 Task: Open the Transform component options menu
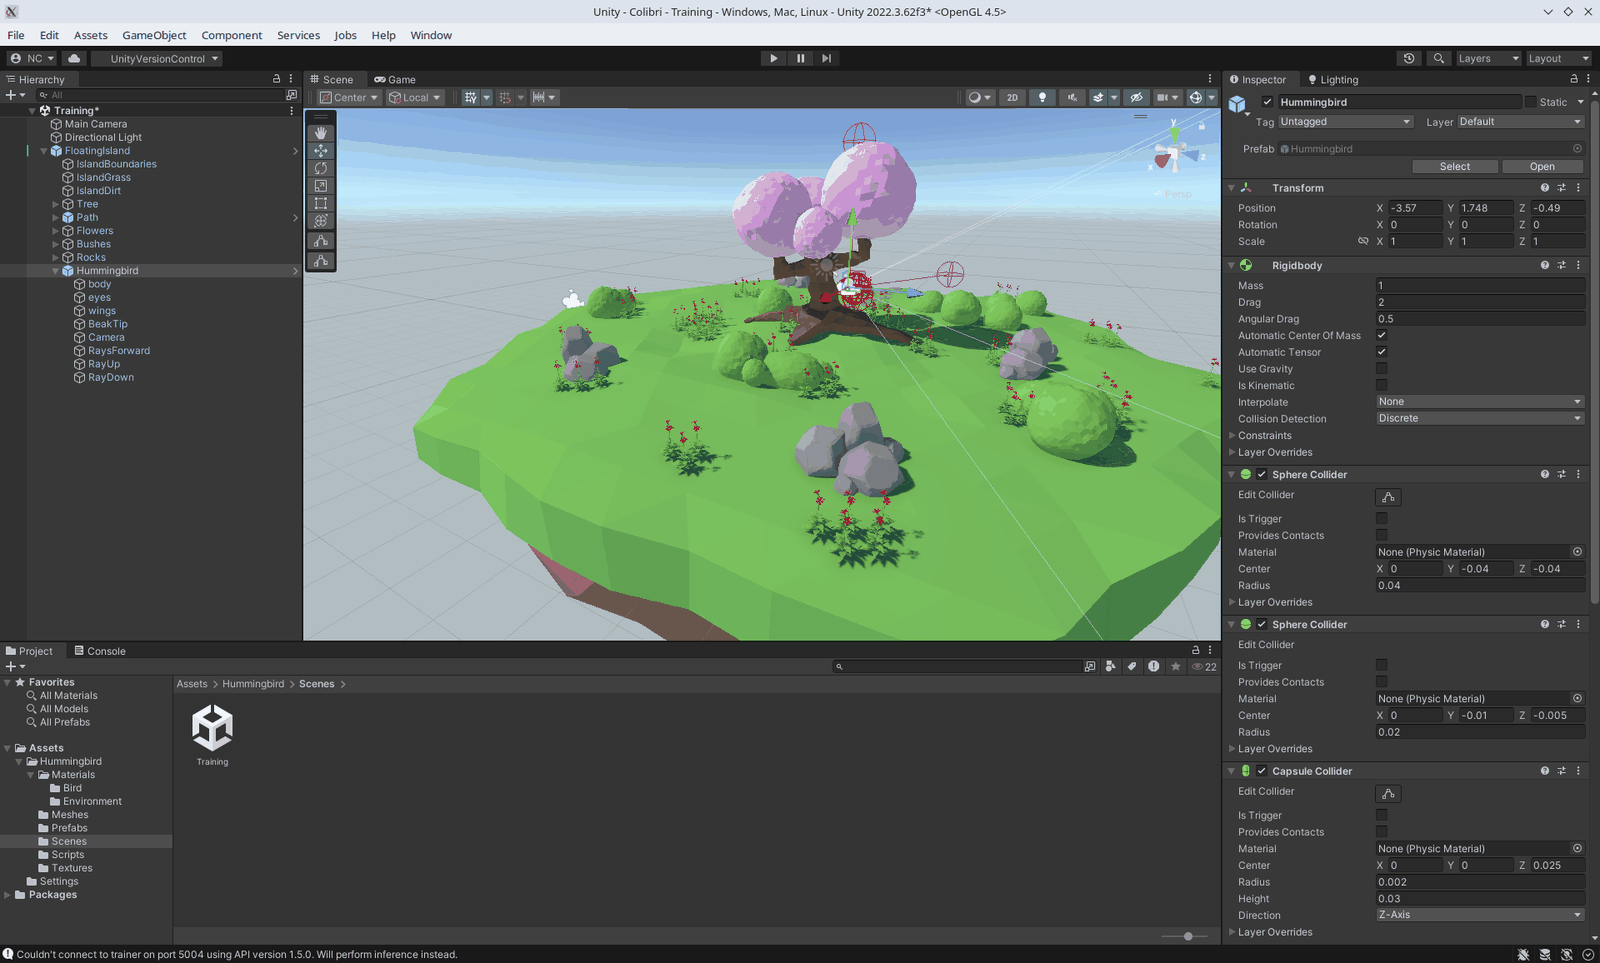click(1579, 188)
